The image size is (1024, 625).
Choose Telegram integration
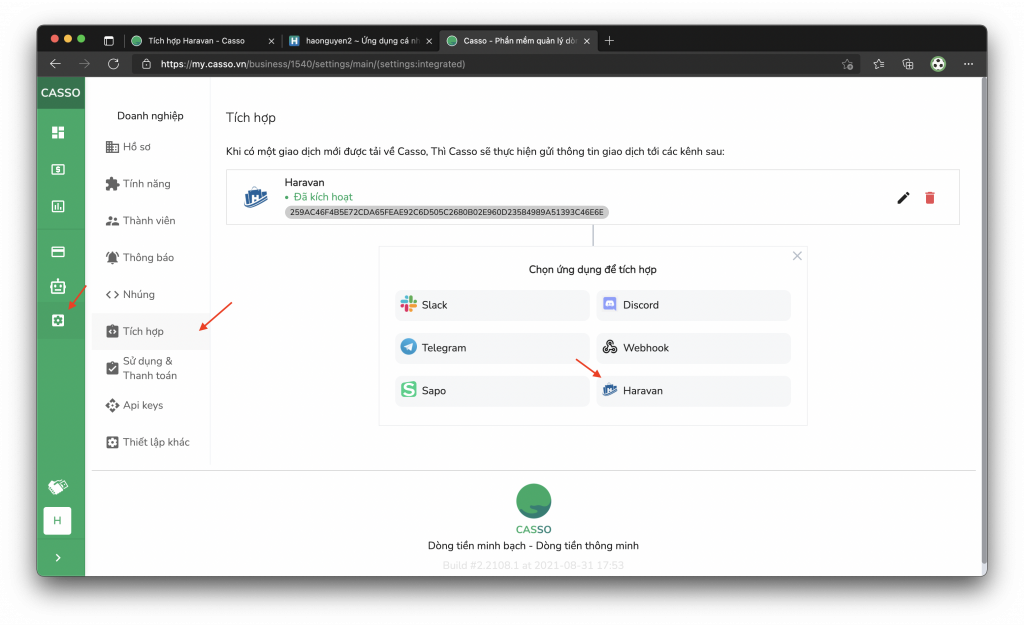[x=492, y=347]
